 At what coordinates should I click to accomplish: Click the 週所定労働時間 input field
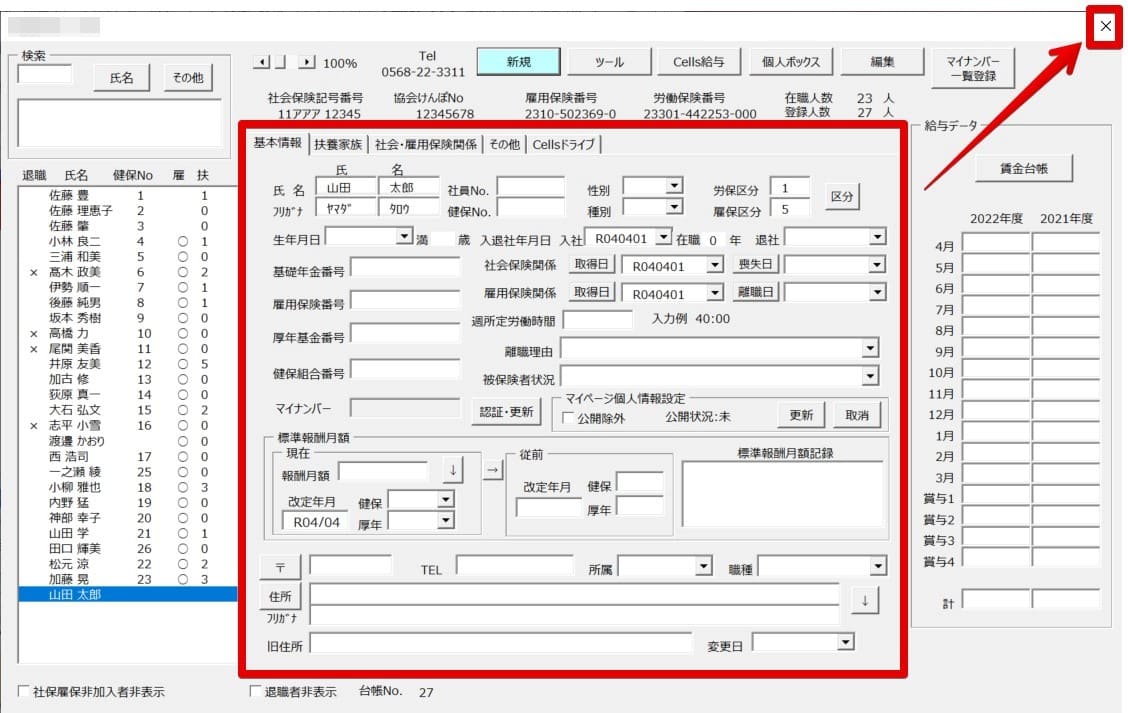click(x=597, y=319)
